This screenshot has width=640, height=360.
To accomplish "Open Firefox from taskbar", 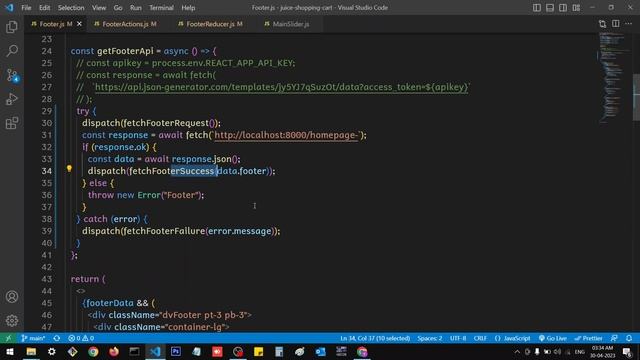I will click(114, 352).
